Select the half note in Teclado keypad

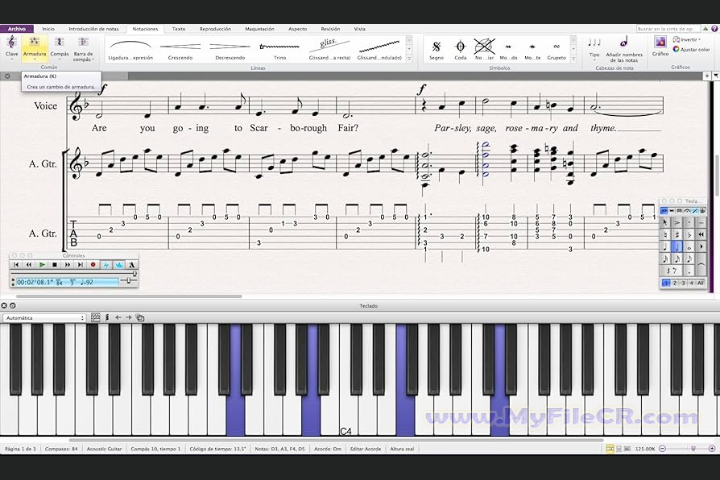click(677, 247)
